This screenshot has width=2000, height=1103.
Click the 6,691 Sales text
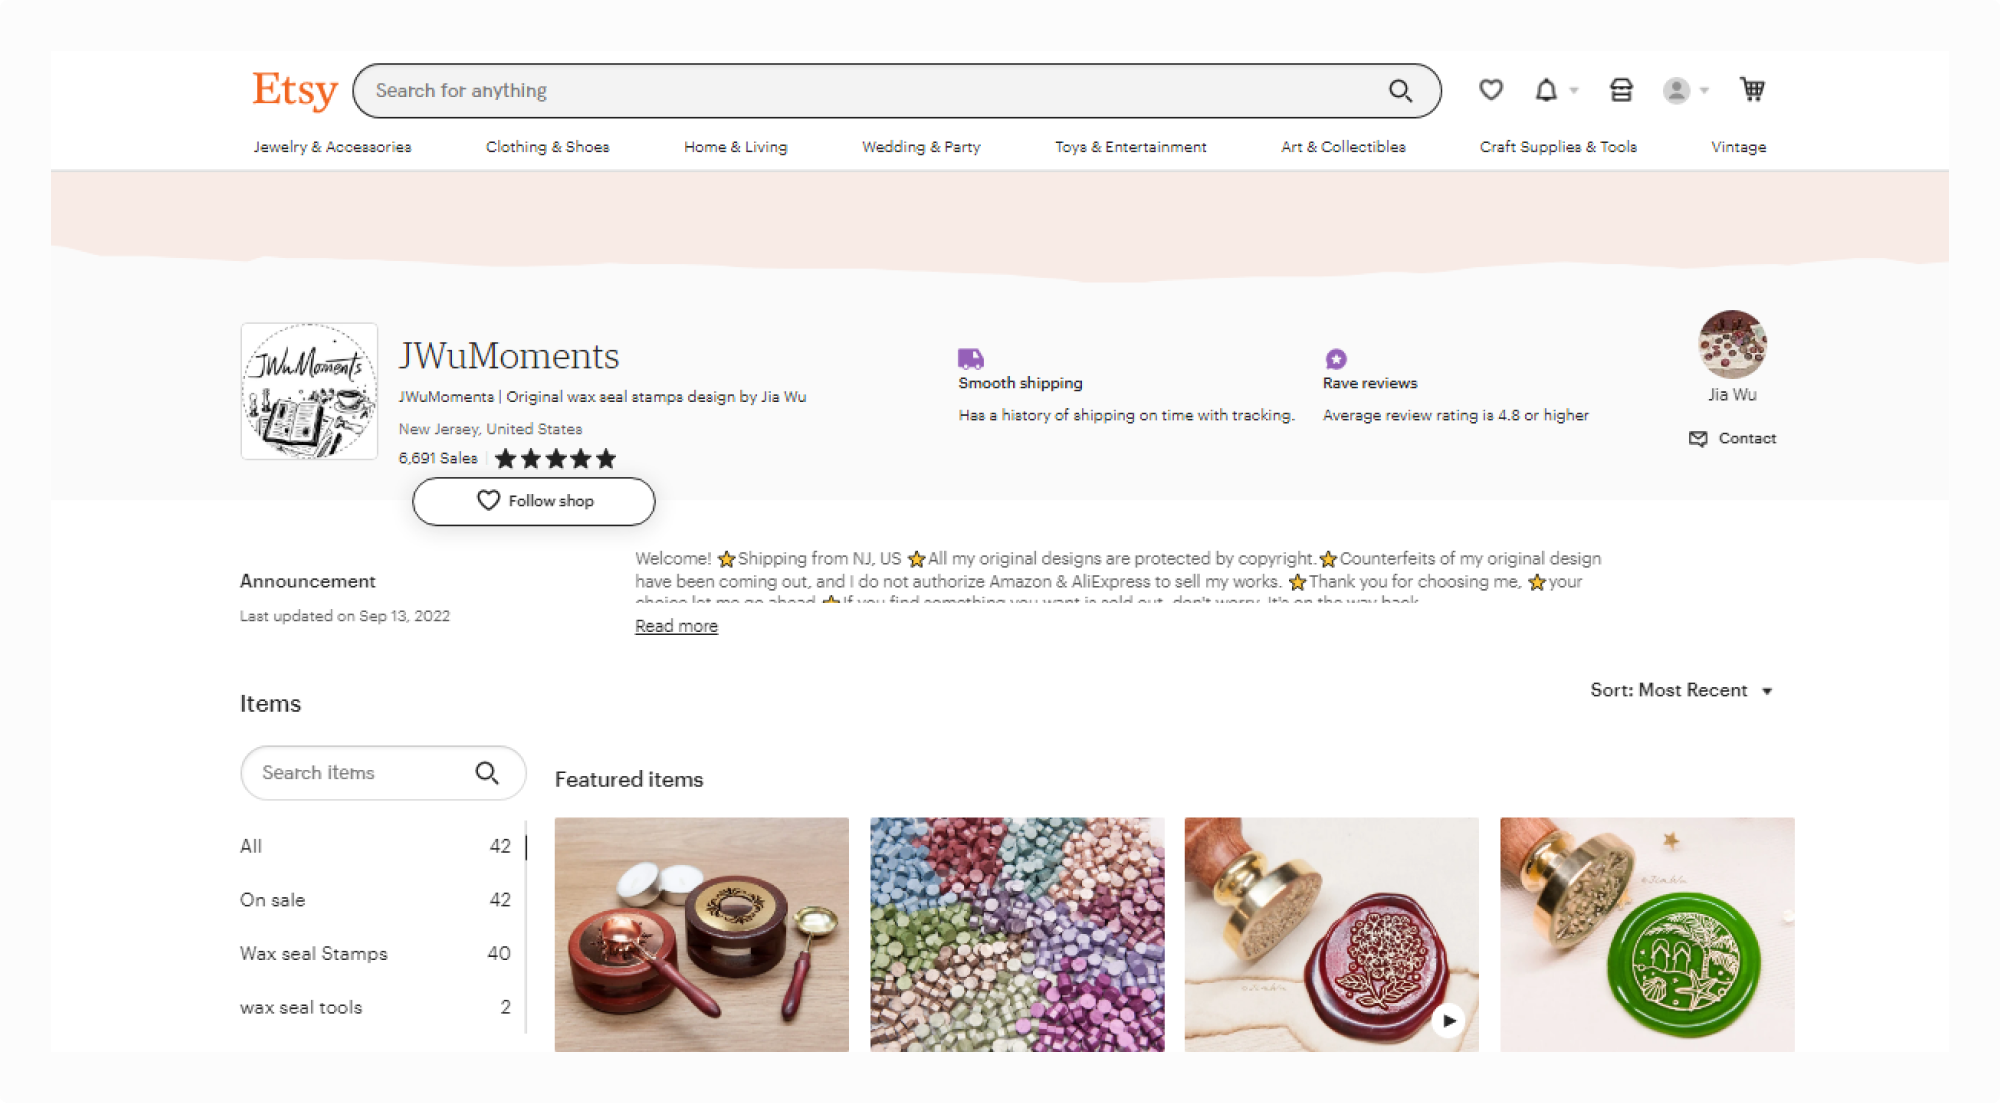(x=438, y=458)
